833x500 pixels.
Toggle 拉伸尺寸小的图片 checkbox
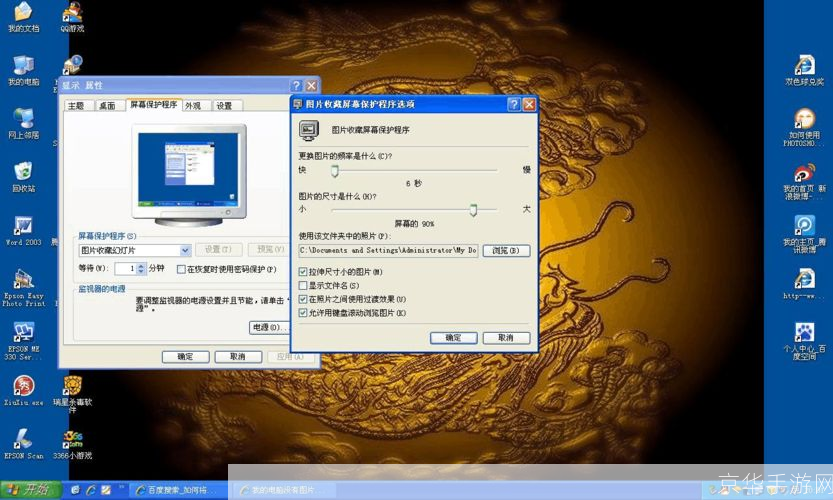303,272
